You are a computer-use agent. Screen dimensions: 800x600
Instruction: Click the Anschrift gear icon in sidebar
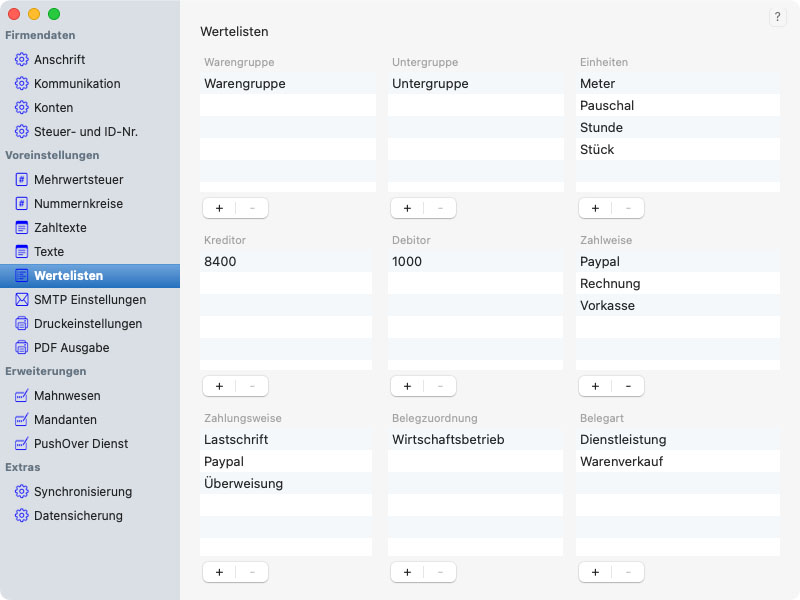[x=22, y=60]
